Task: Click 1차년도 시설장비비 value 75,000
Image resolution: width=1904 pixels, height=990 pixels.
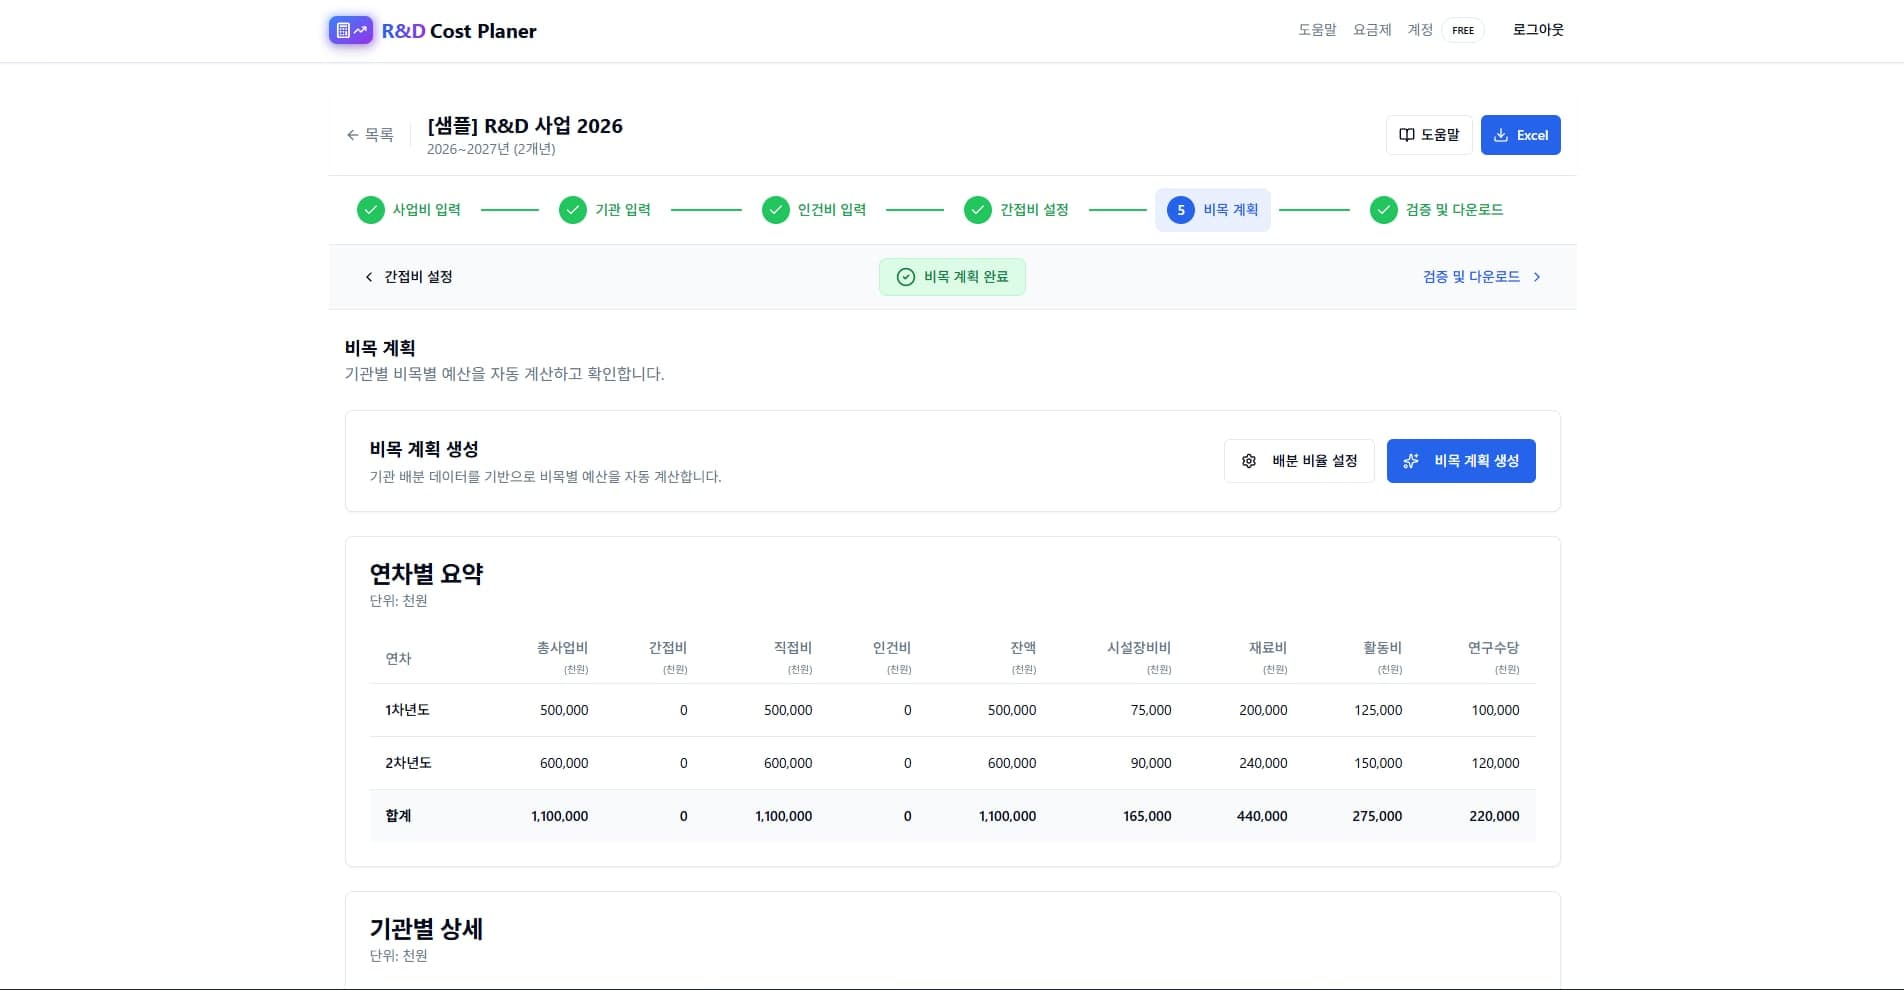Action: [1151, 710]
